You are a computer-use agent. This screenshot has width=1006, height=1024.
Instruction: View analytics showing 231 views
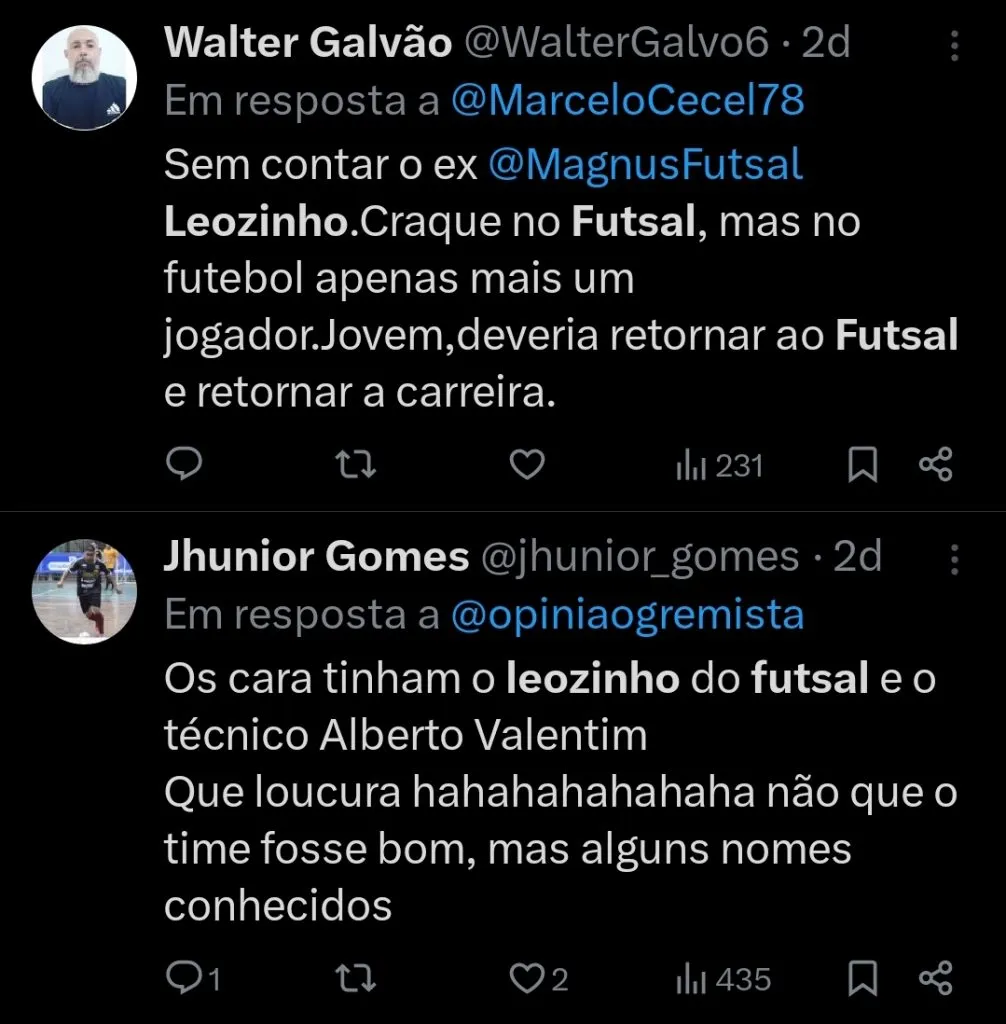pos(719,465)
